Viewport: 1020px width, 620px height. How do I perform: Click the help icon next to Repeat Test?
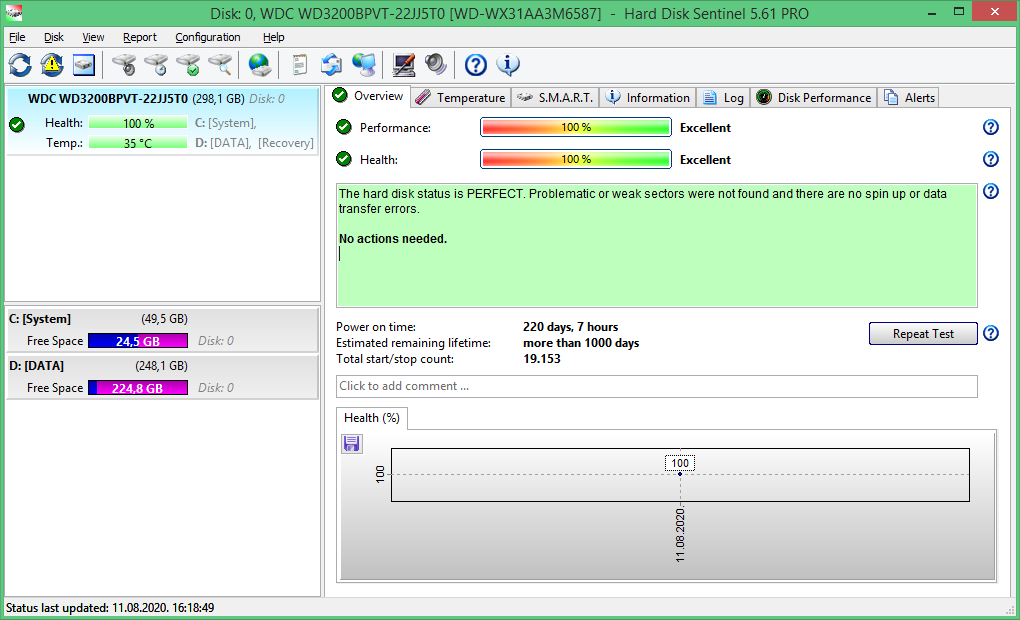pyautogui.click(x=991, y=334)
